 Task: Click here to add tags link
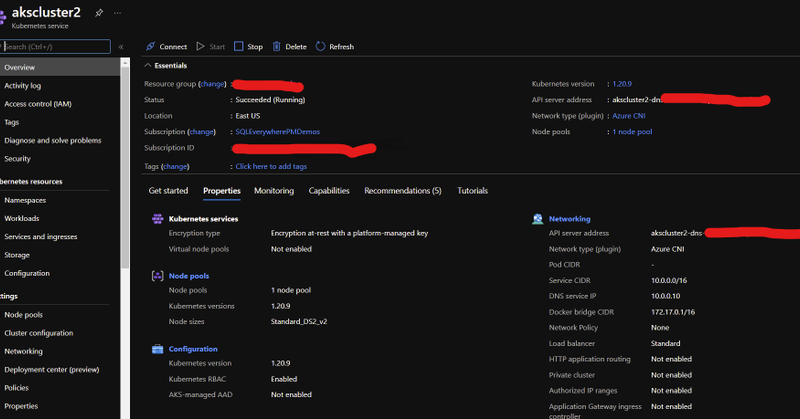[x=271, y=166]
